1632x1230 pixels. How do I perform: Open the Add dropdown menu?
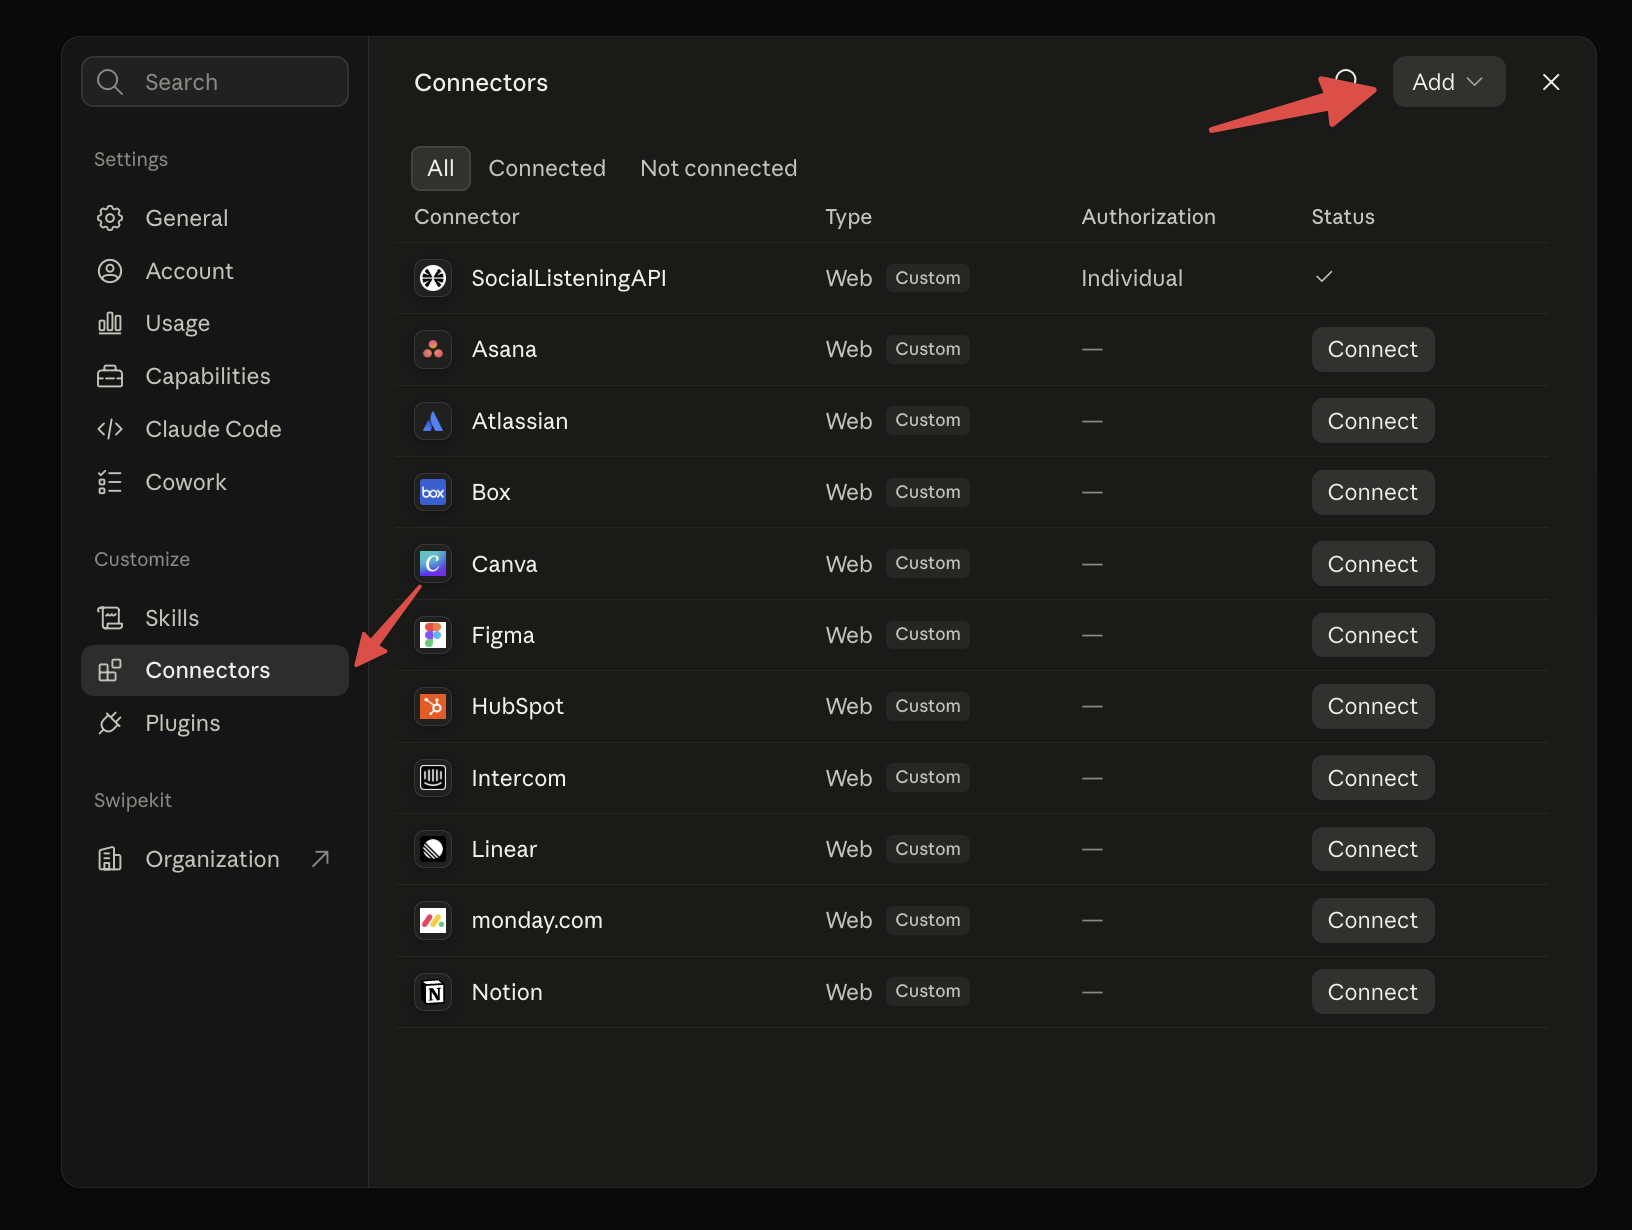tap(1448, 82)
